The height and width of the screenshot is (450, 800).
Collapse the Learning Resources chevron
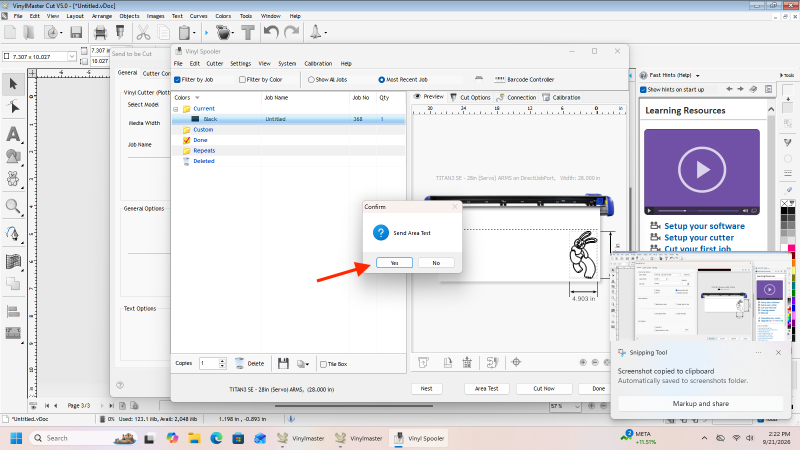[771, 110]
